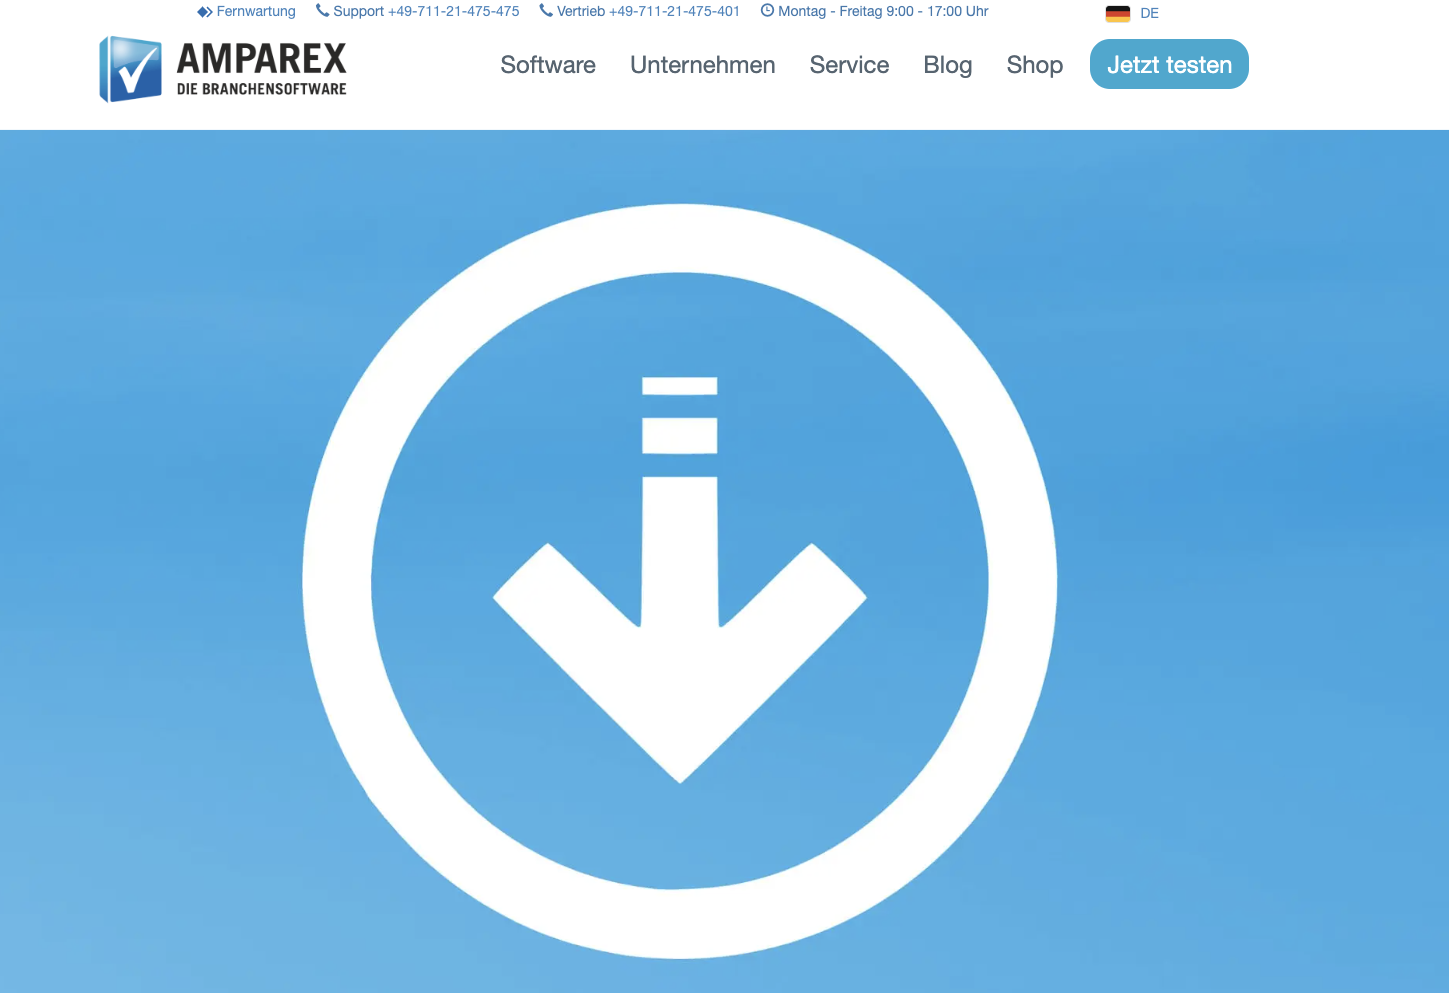Click the German flag icon
Image resolution: width=1449 pixels, height=993 pixels.
click(x=1117, y=14)
